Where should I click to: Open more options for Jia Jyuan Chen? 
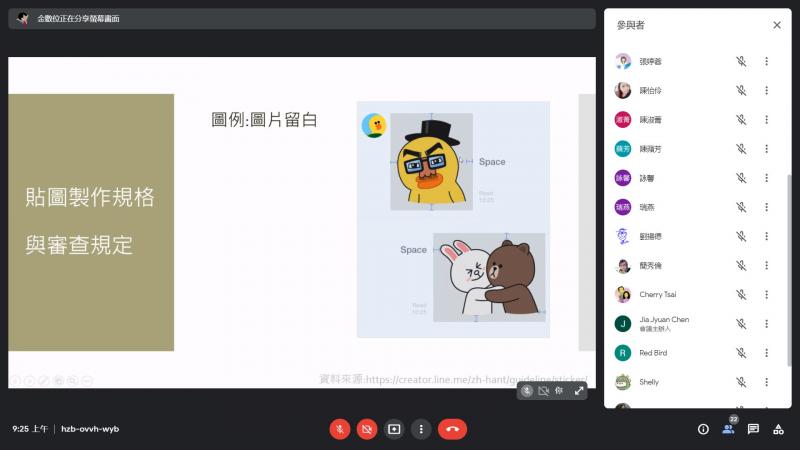(766, 323)
